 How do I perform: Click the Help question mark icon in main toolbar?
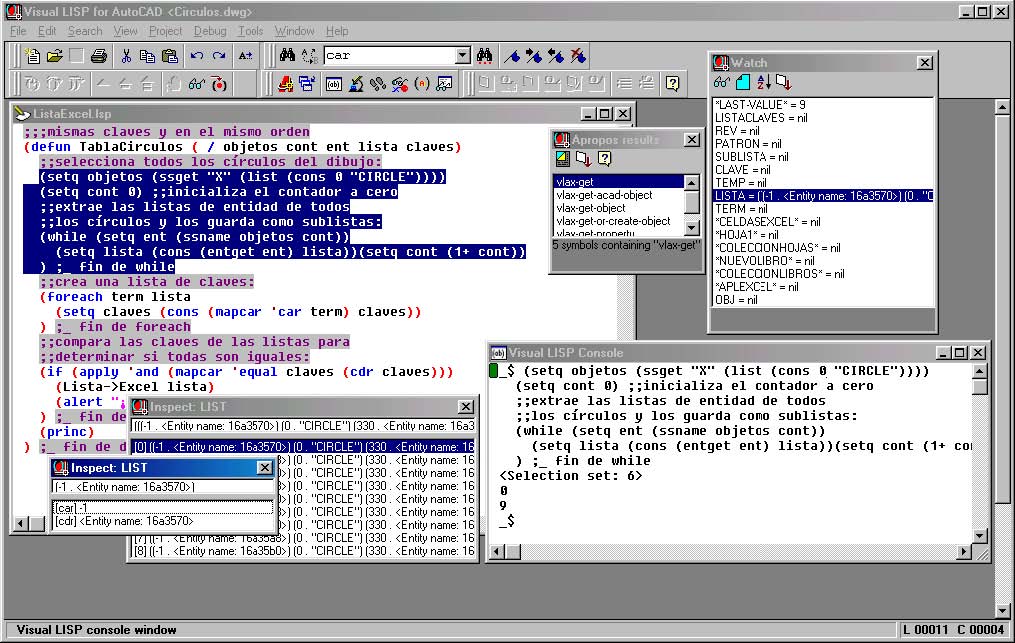(673, 84)
